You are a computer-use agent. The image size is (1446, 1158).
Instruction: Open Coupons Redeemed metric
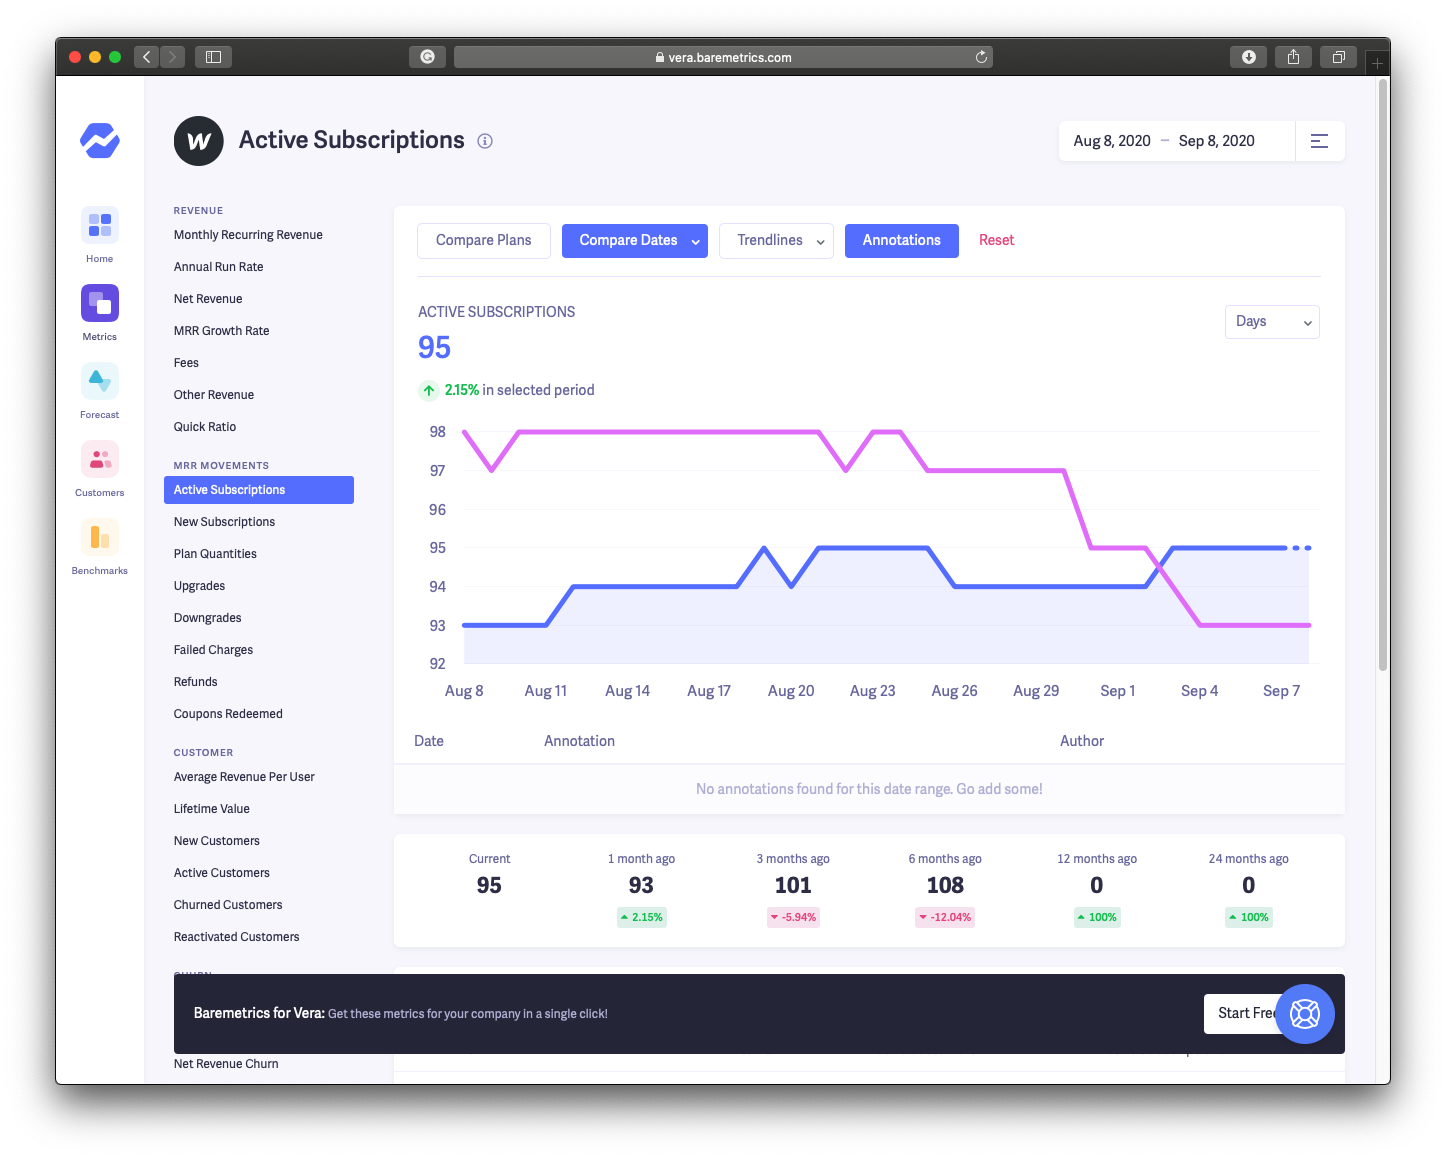pos(228,714)
